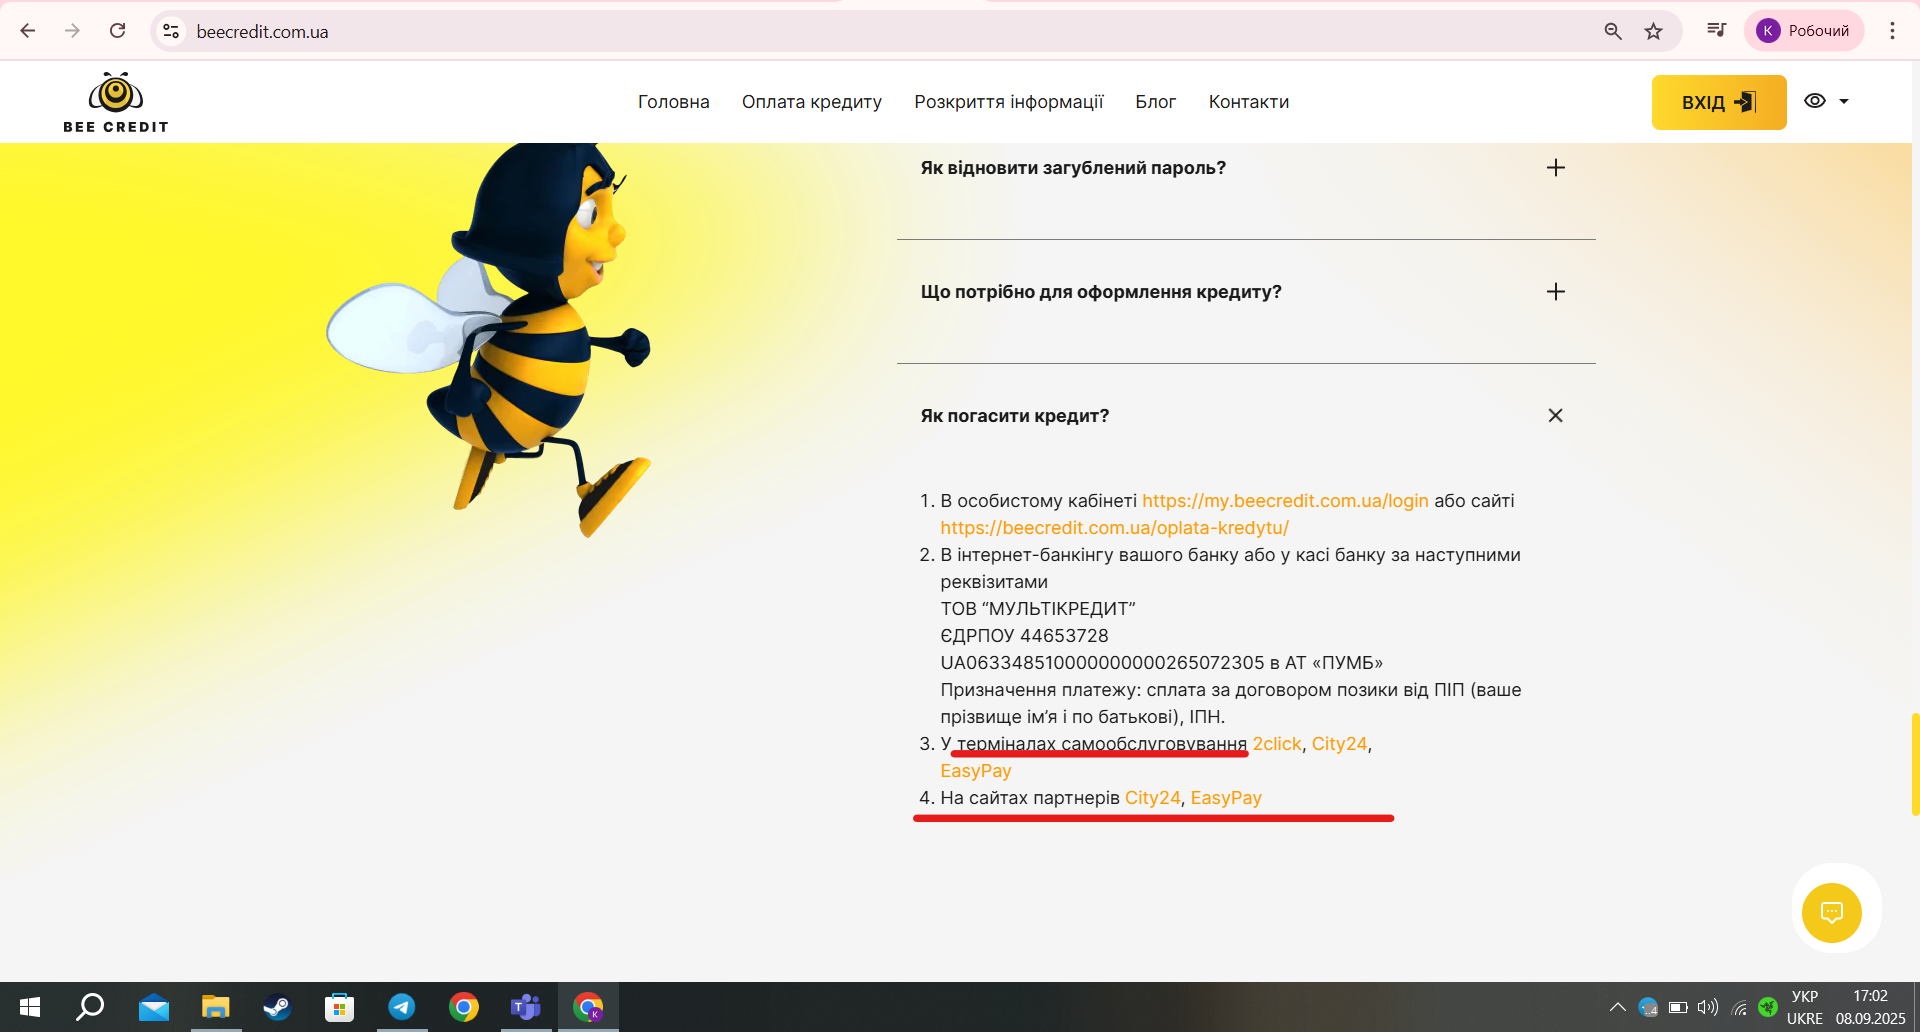The height and width of the screenshot is (1032, 1920).
Task: Click the running bee mascot image
Action: [490, 340]
